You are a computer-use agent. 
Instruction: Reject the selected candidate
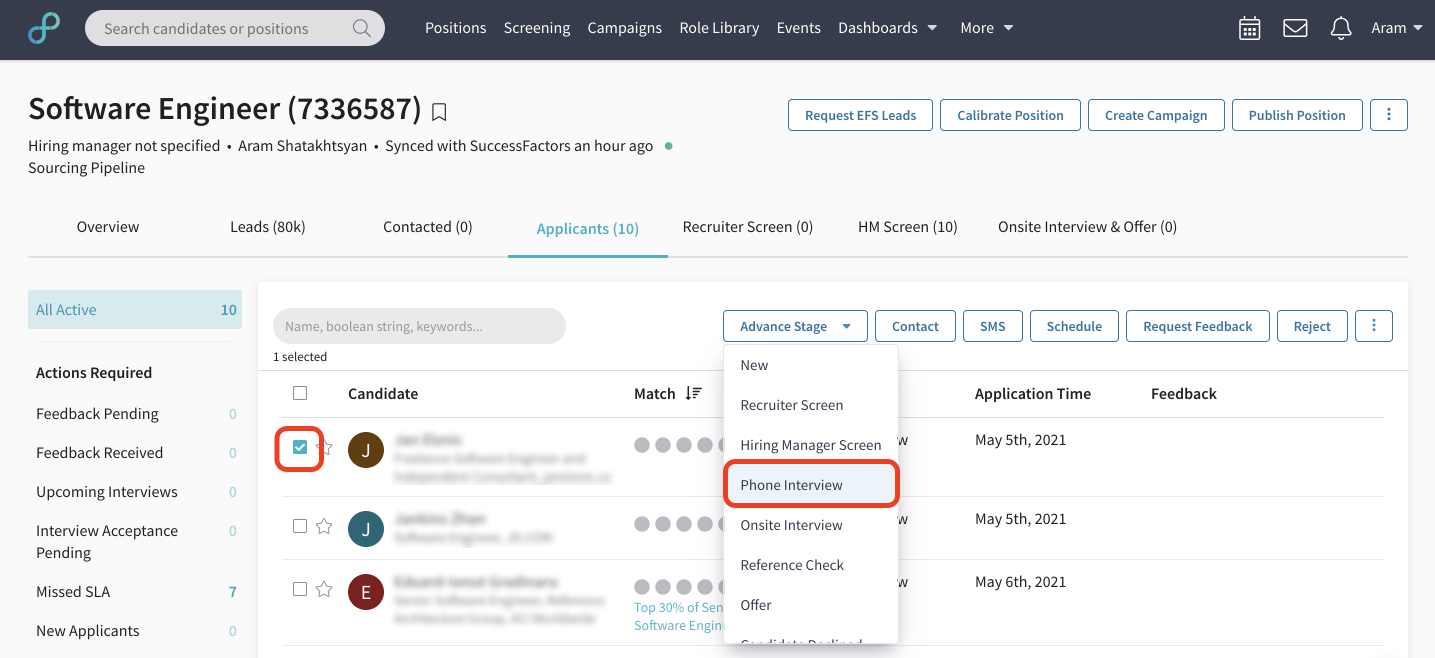tap(1312, 326)
